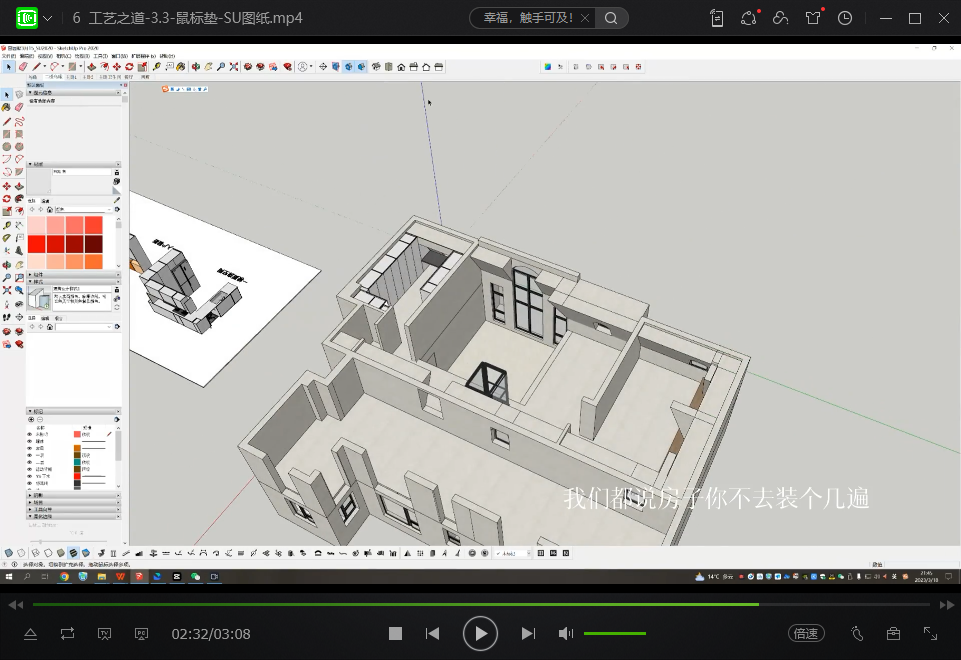Stop the video with the square button
The width and height of the screenshot is (961, 660).
pyautogui.click(x=395, y=633)
